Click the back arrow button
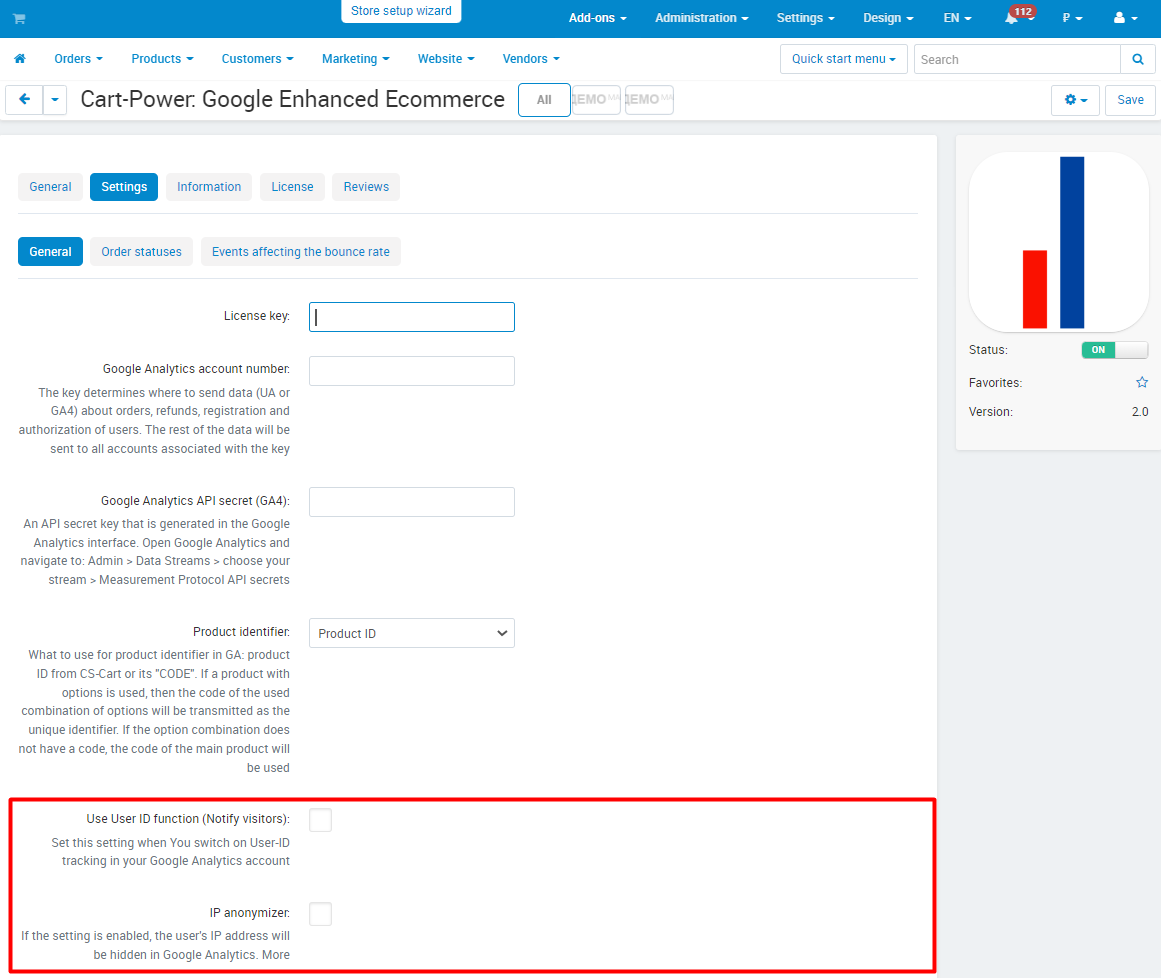1161x978 pixels. click(24, 99)
